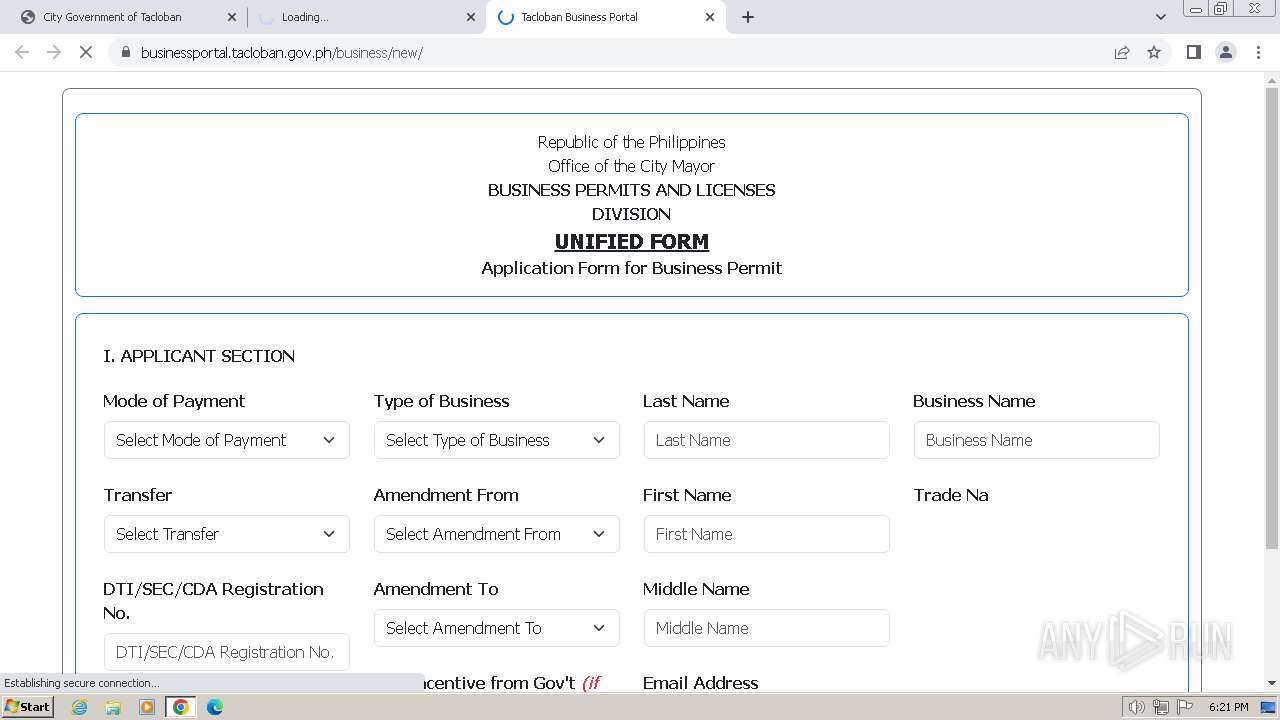Open Select Amendment To dropdown
The width and height of the screenshot is (1280, 720).
tap(497, 628)
